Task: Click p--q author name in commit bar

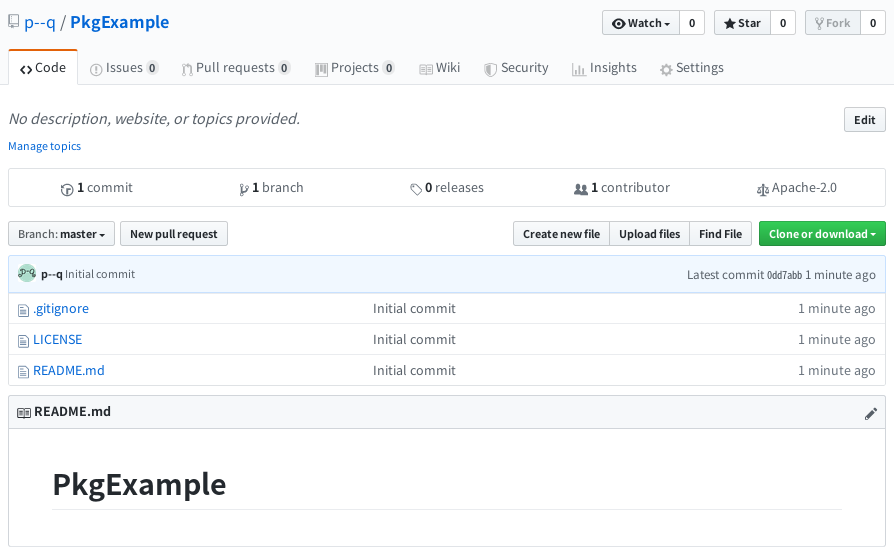Action: (52, 274)
